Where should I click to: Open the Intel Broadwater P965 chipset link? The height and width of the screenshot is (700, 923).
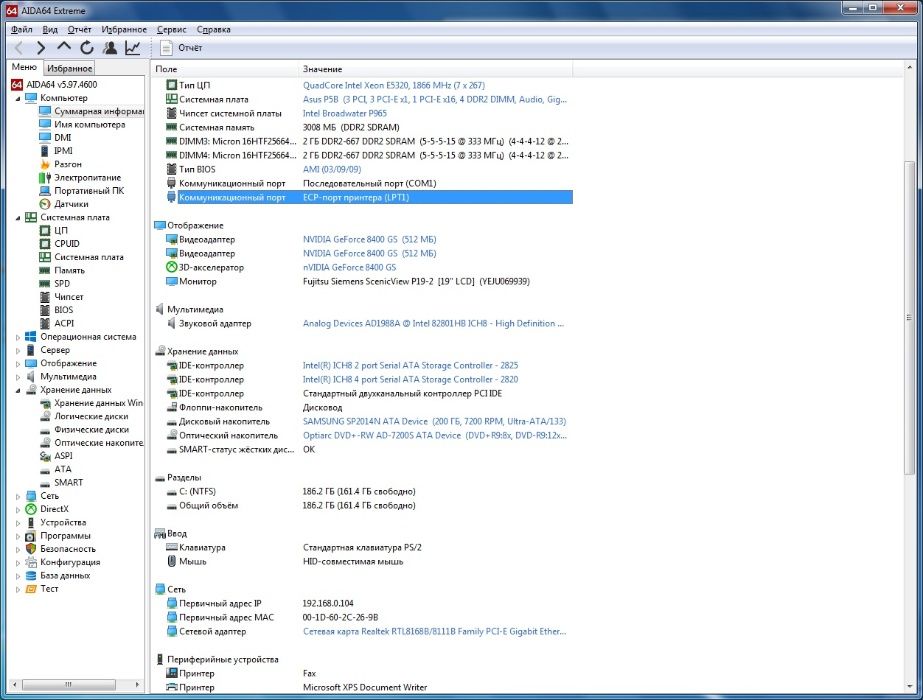pyautogui.click(x=344, y=114)
